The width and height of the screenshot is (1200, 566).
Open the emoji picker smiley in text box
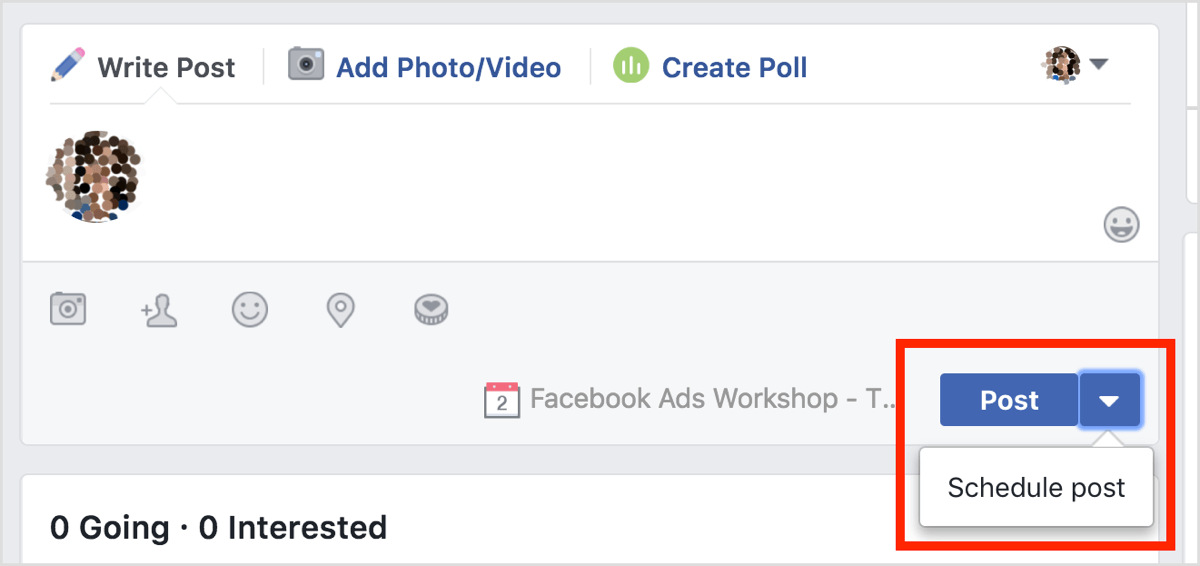point(1121,224)
